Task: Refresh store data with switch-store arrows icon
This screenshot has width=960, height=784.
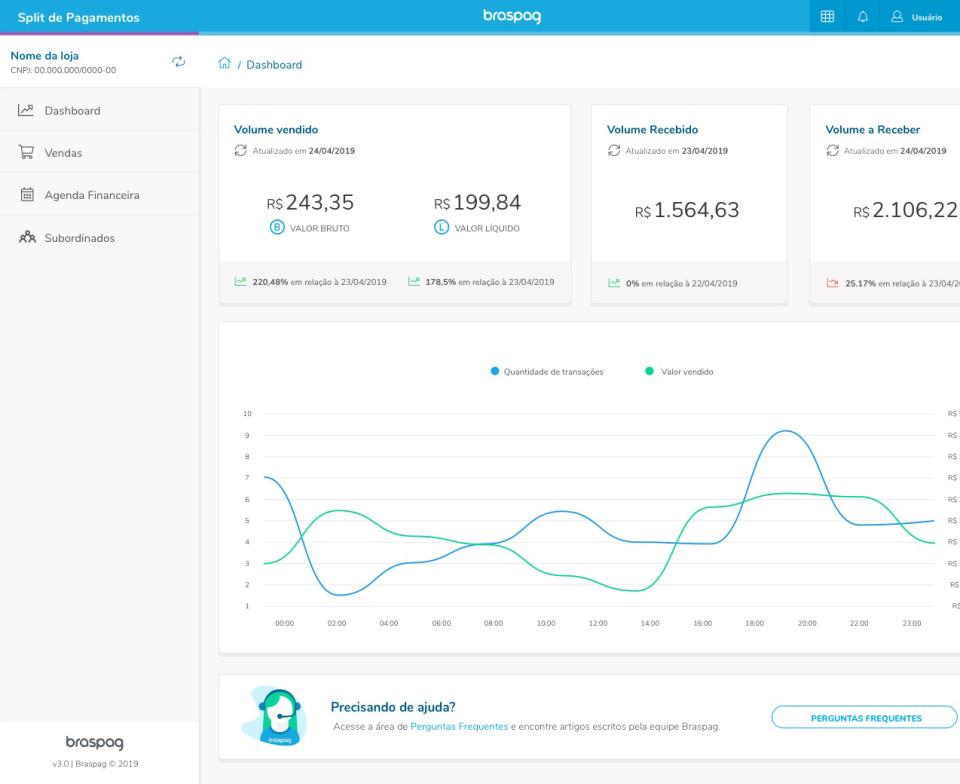Action: coord(178,61)
